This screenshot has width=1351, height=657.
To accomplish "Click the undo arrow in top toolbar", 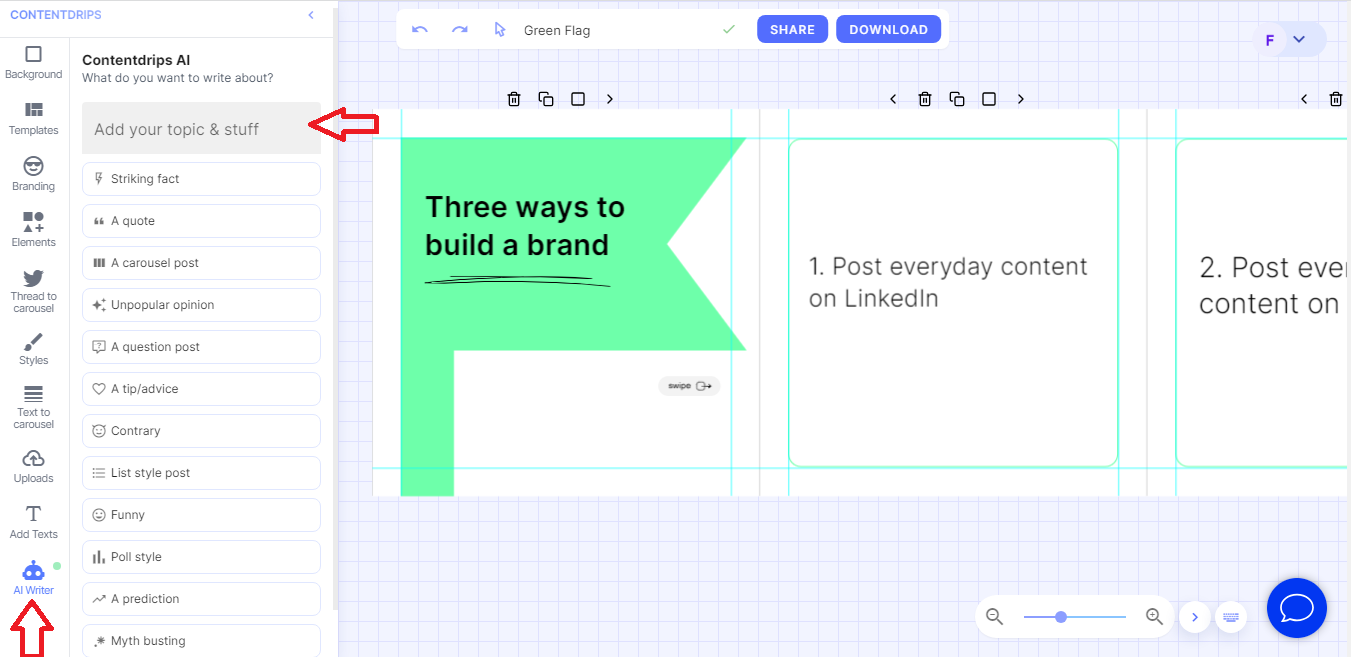I will click(x=420, y=30).
